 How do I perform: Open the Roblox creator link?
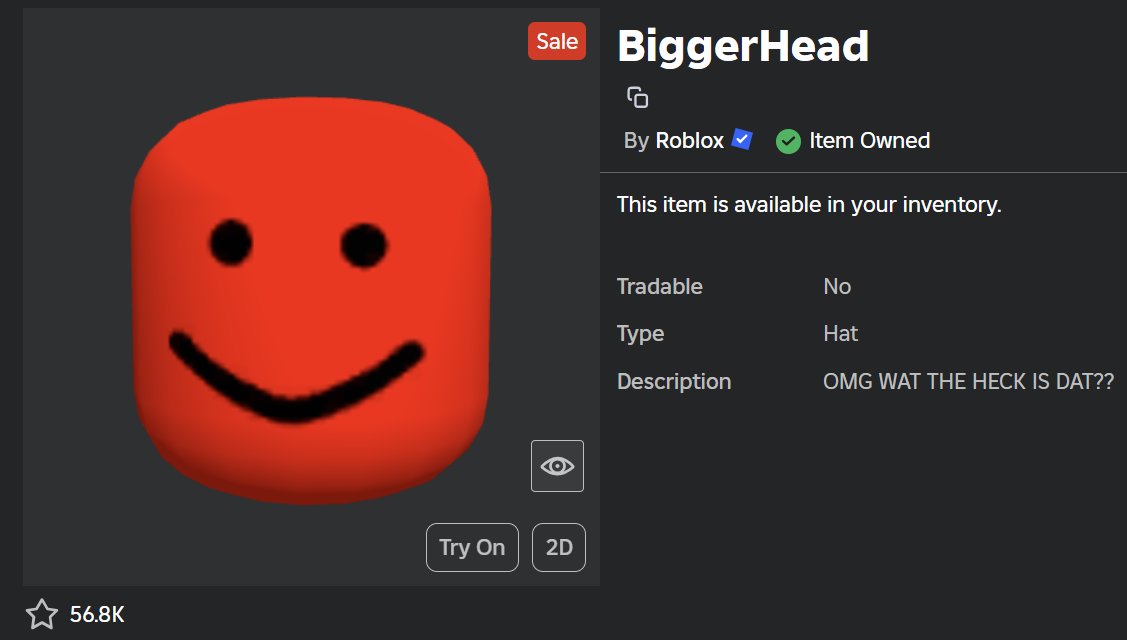click(x=689, y=140)
